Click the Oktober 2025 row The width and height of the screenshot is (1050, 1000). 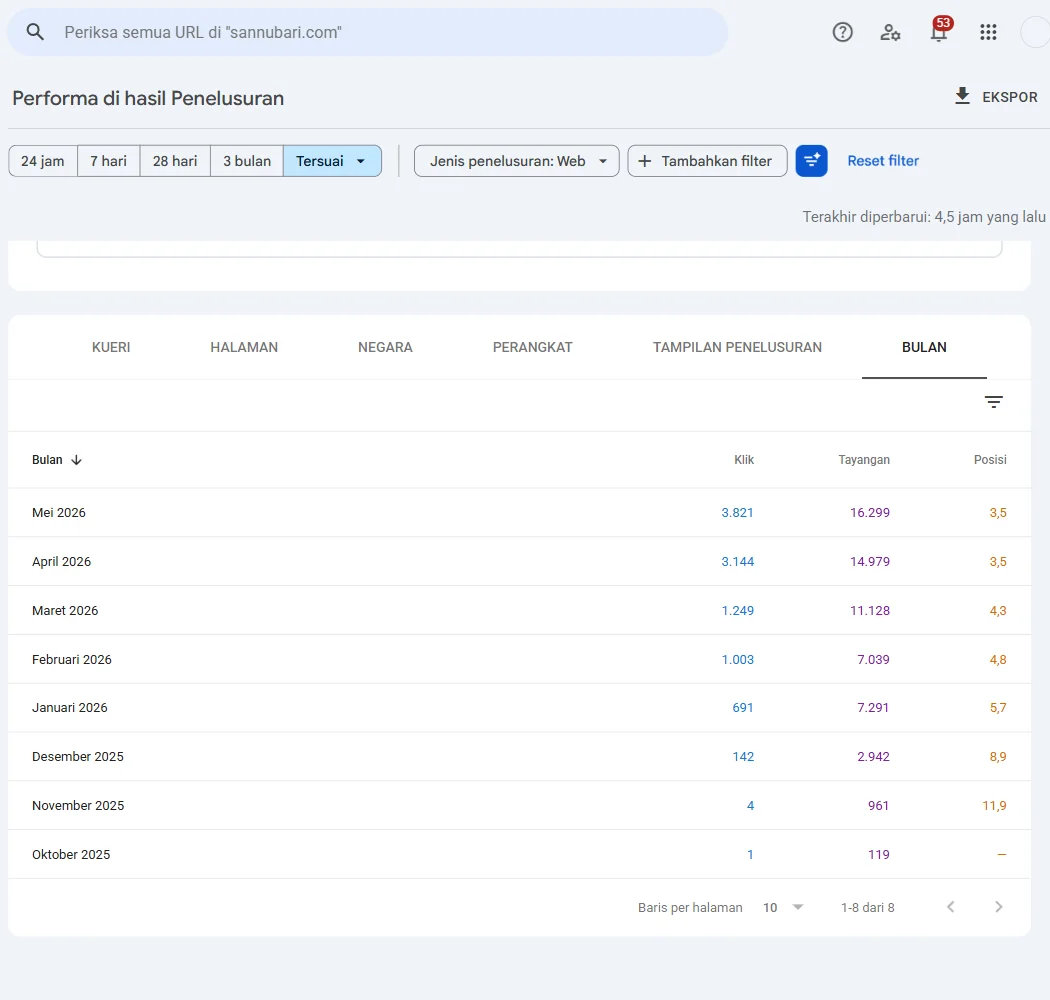pyautogui.click(x=519, y=855)
